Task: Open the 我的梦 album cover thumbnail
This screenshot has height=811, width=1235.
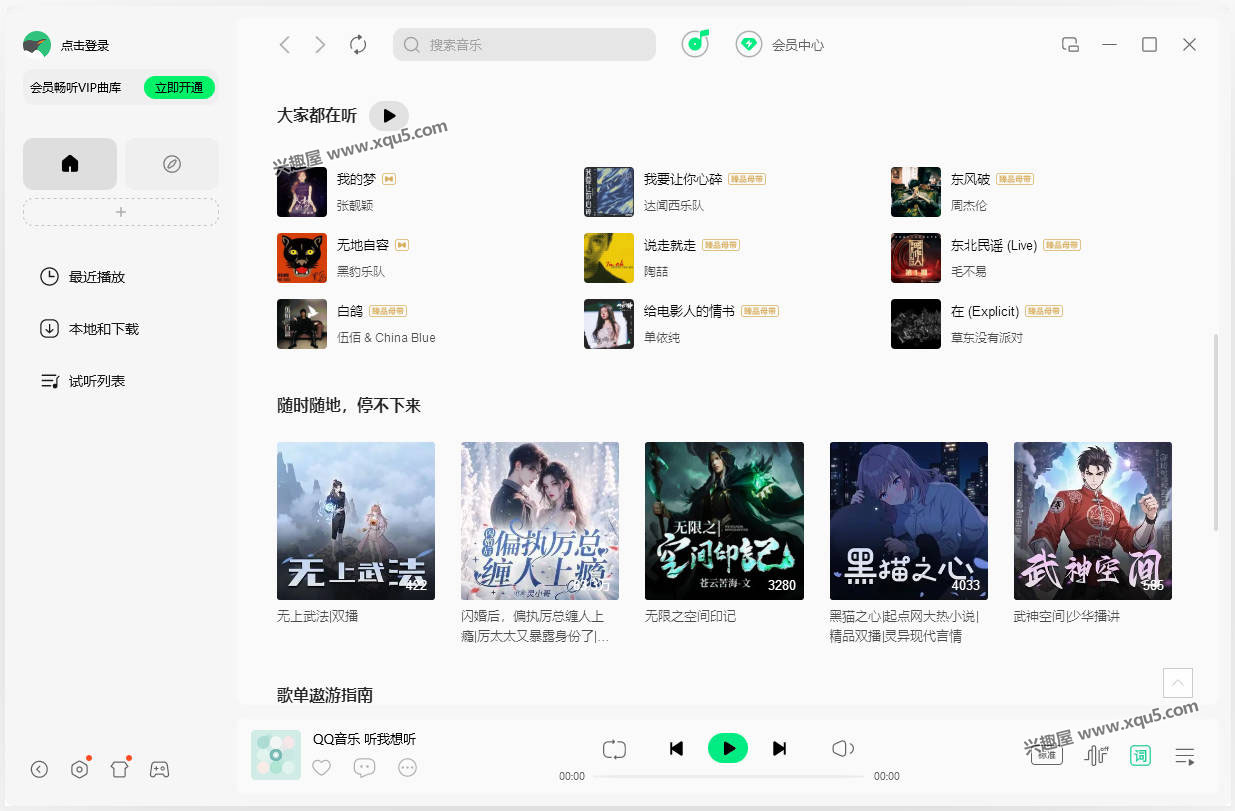Action: (302, 192)
